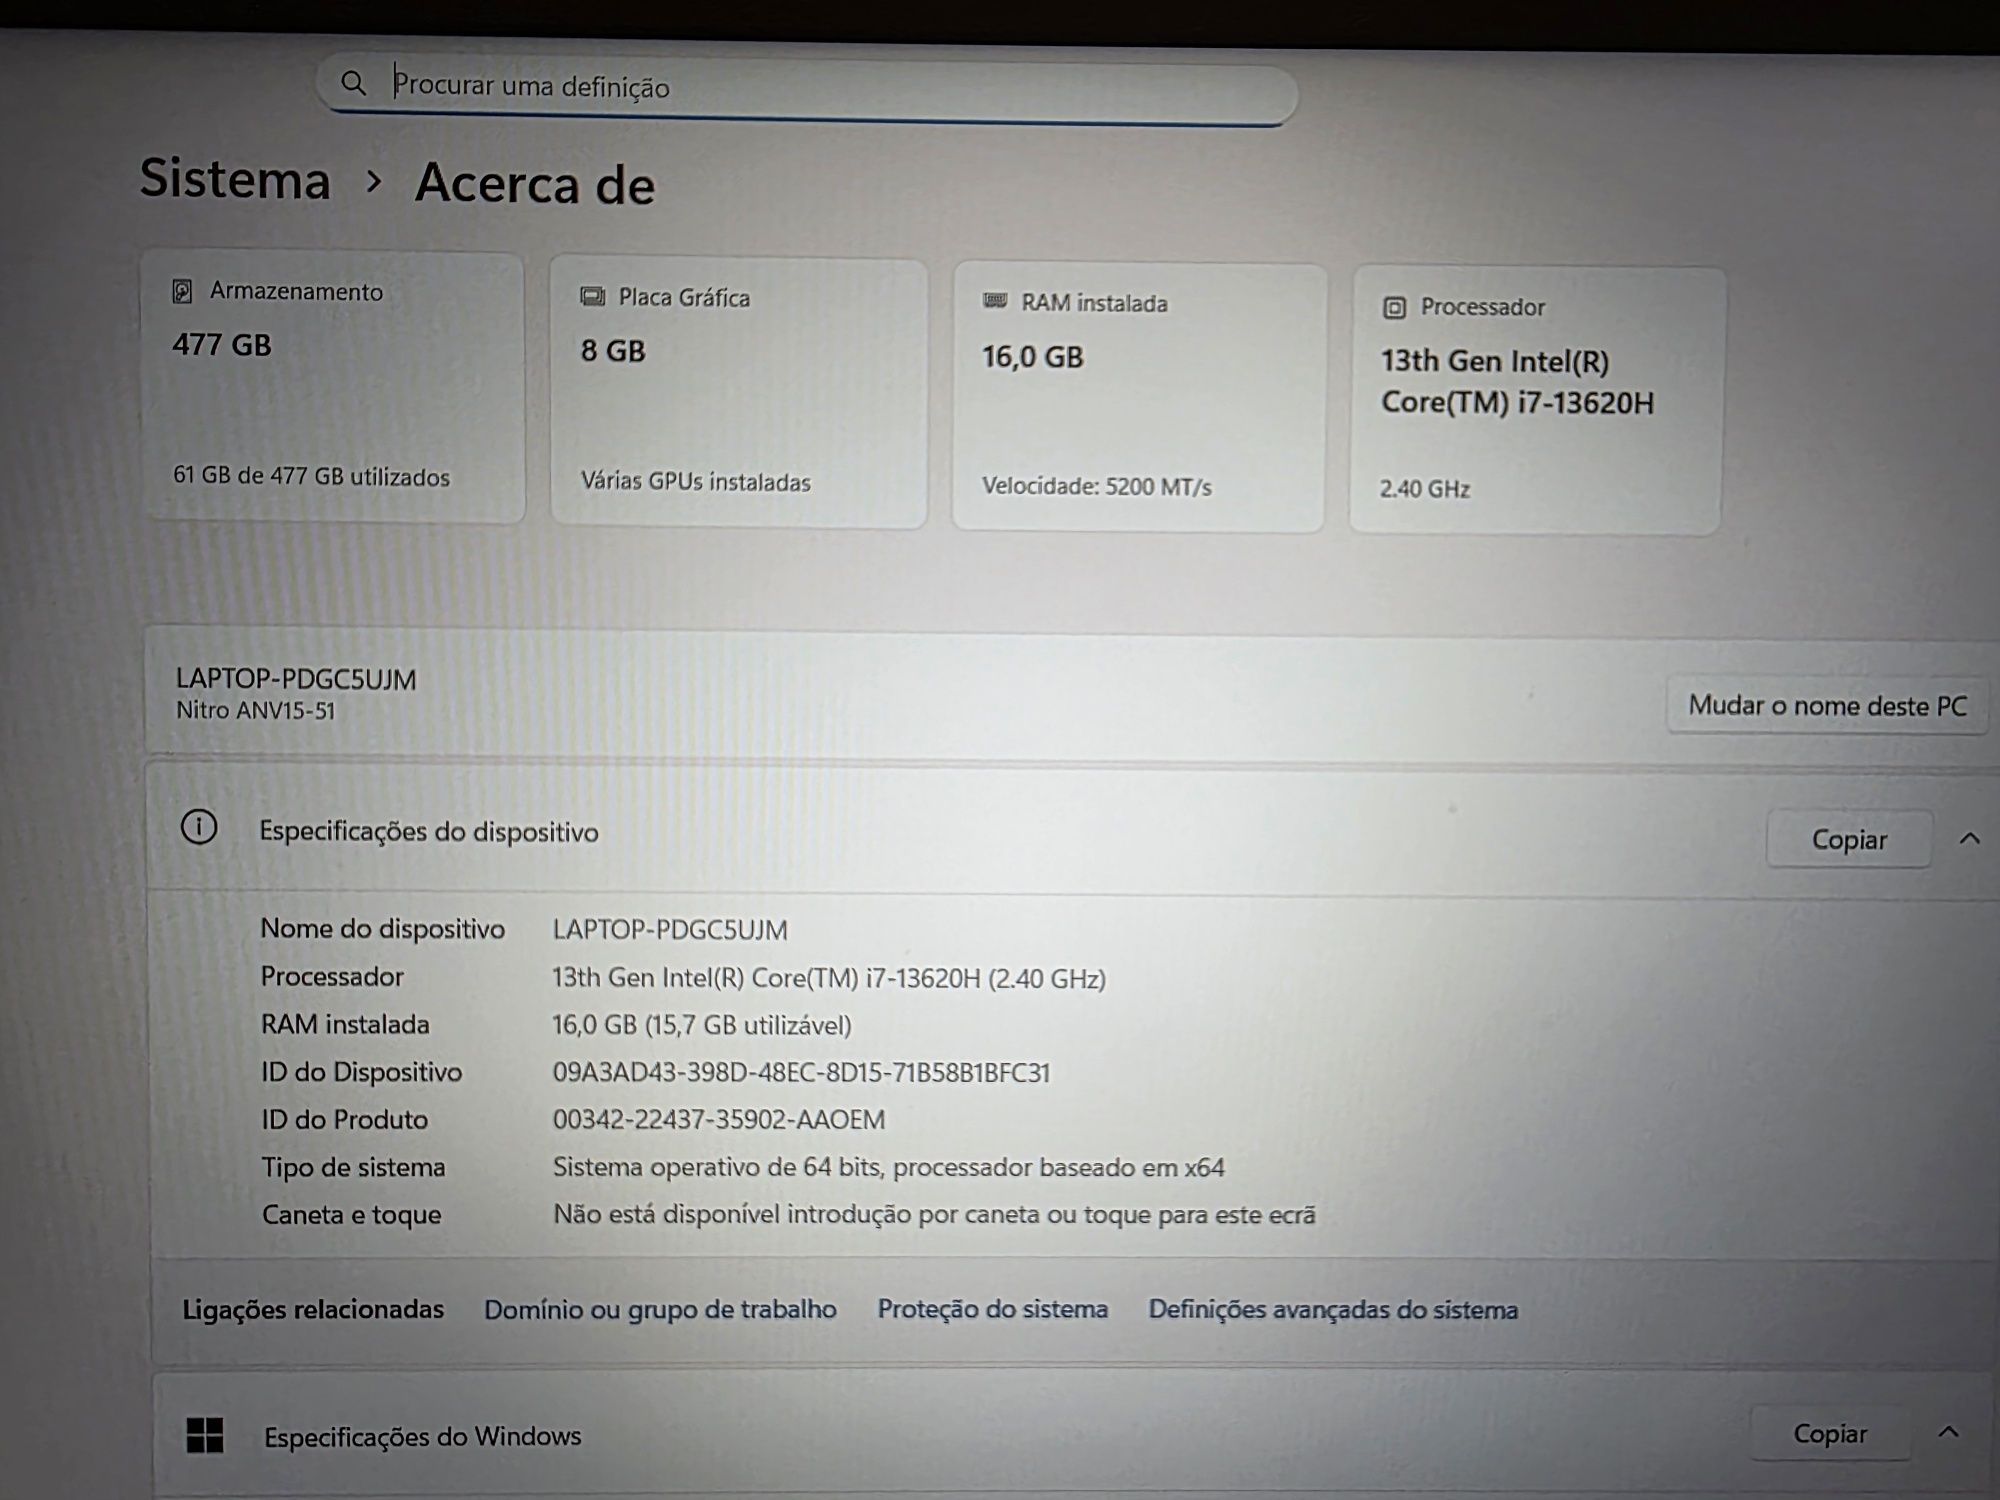Click Várias GPUs instaladas text

click(696, 482)
